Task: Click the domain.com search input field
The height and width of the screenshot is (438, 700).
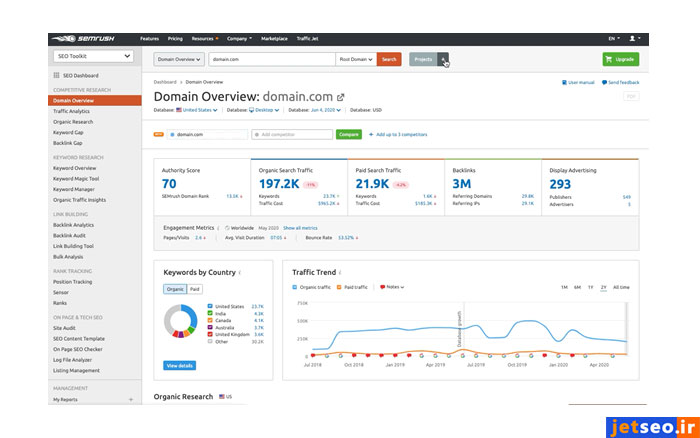Action: point(272,59)
